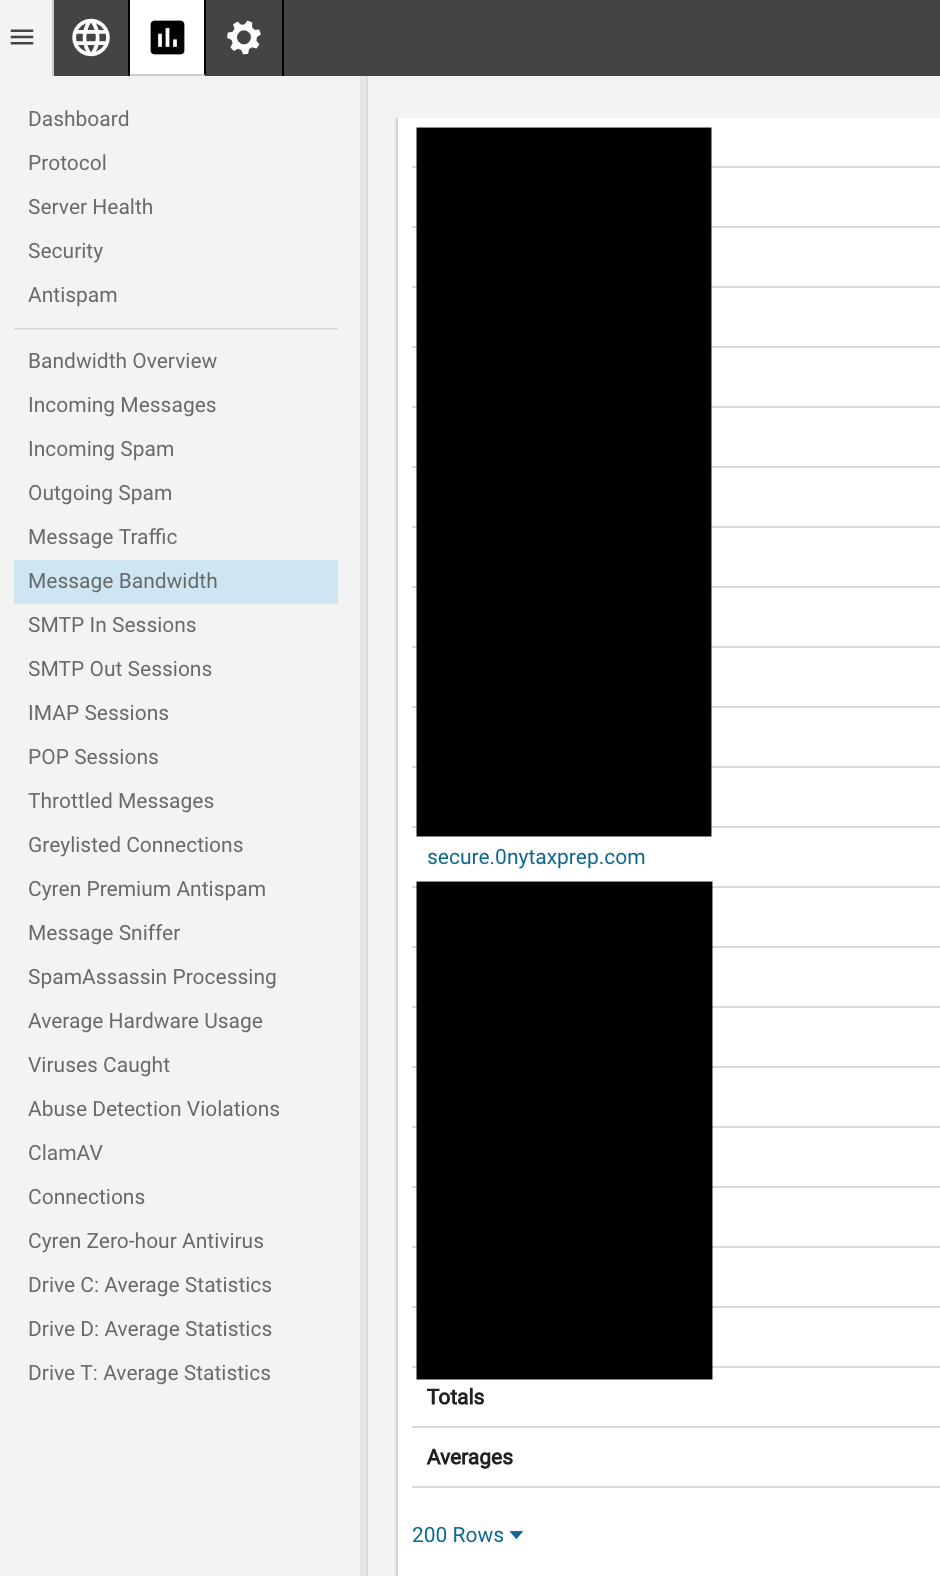View the Viruses Caught report

click(99, 1065)
